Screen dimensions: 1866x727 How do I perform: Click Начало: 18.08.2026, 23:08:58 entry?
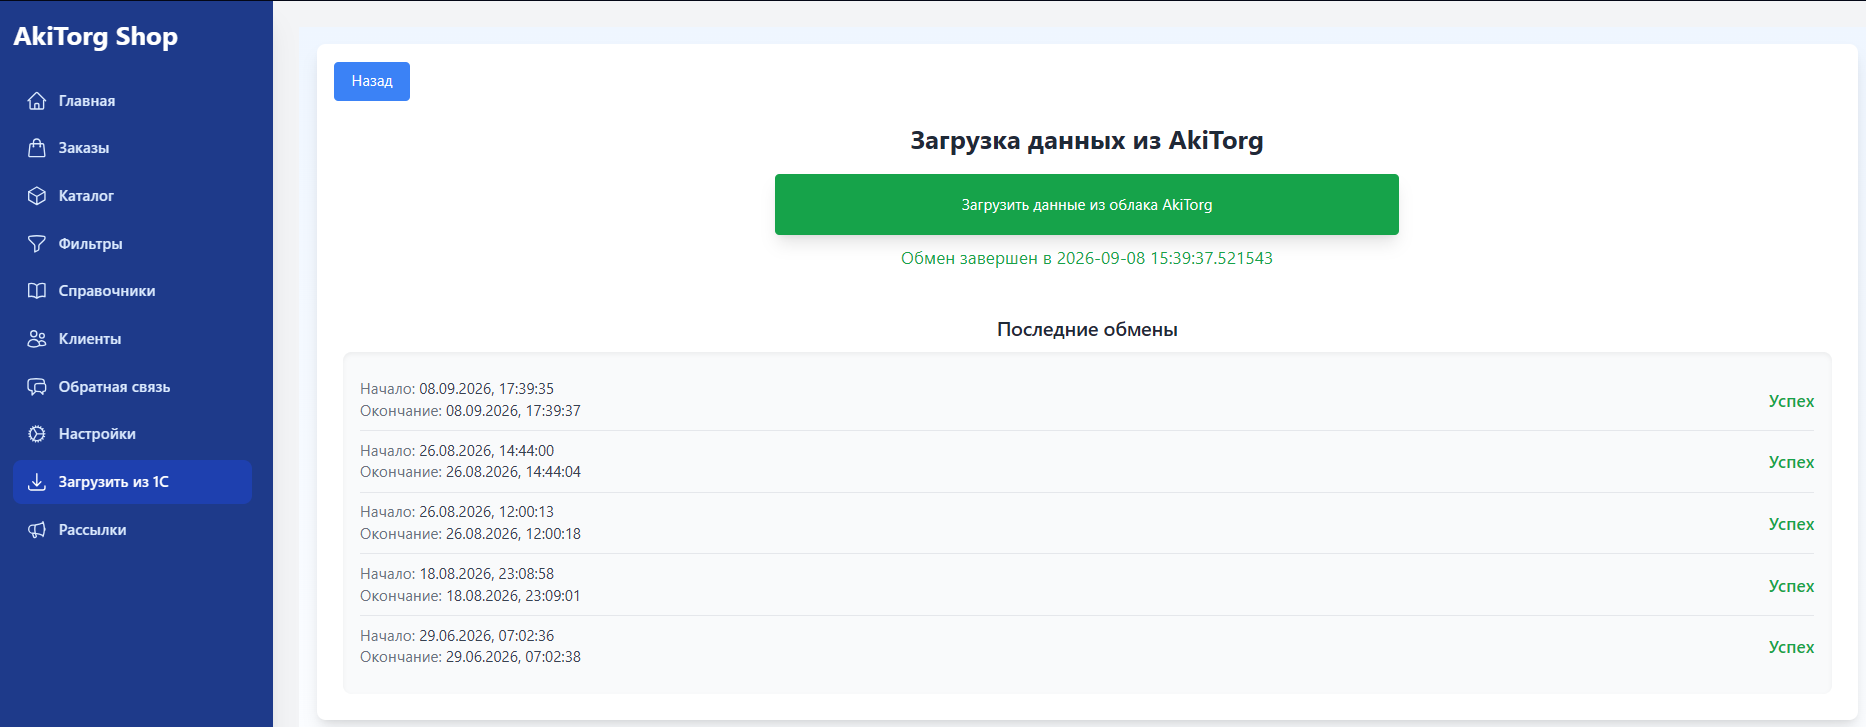(457, 574)
